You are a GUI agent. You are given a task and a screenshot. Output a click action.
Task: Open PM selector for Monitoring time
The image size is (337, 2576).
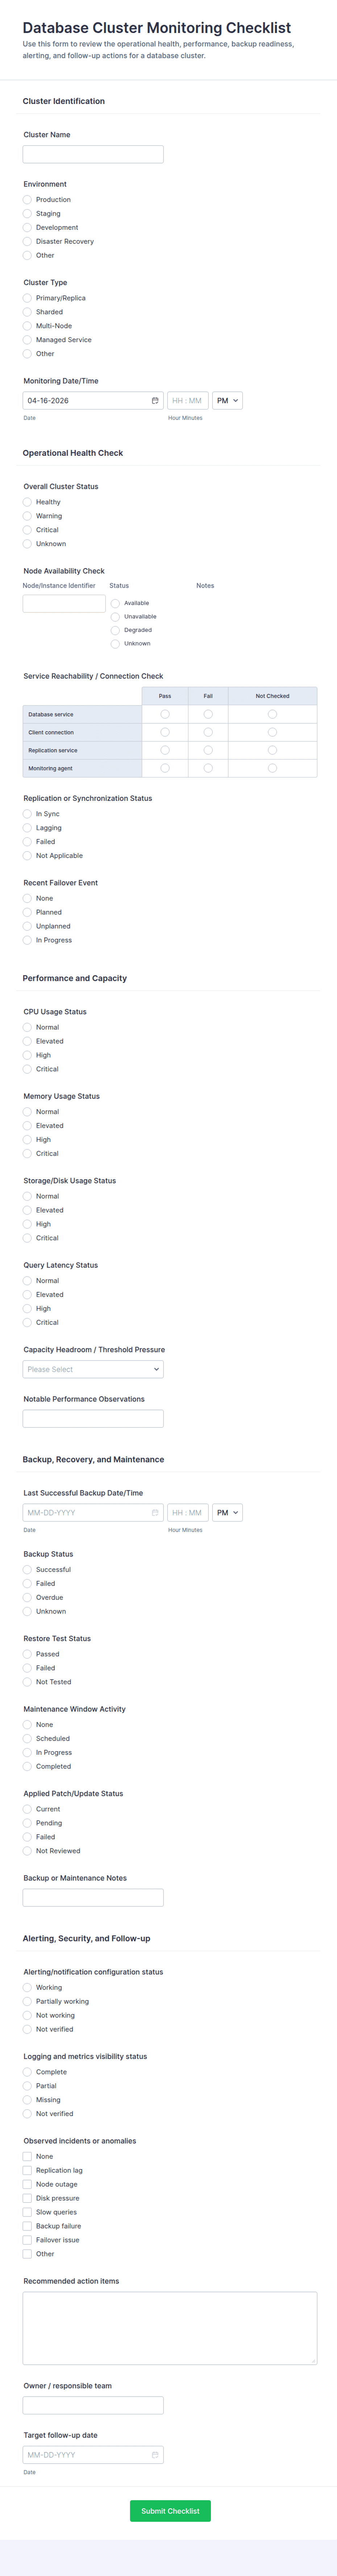click(x=227, y=400)
